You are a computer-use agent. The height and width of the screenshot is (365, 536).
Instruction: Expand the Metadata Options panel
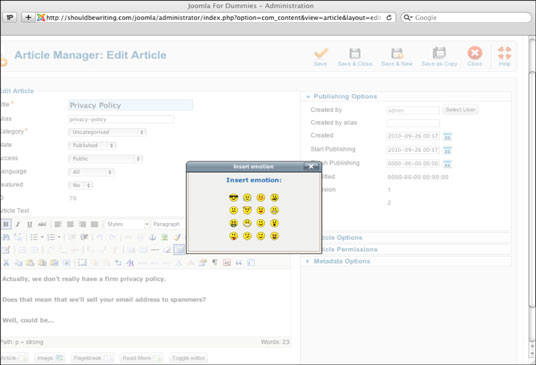[x=341, y=261]
